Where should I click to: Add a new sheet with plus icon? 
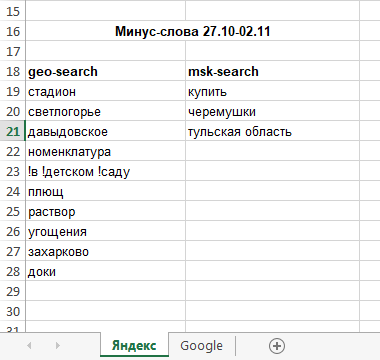(x=277, y=346)
